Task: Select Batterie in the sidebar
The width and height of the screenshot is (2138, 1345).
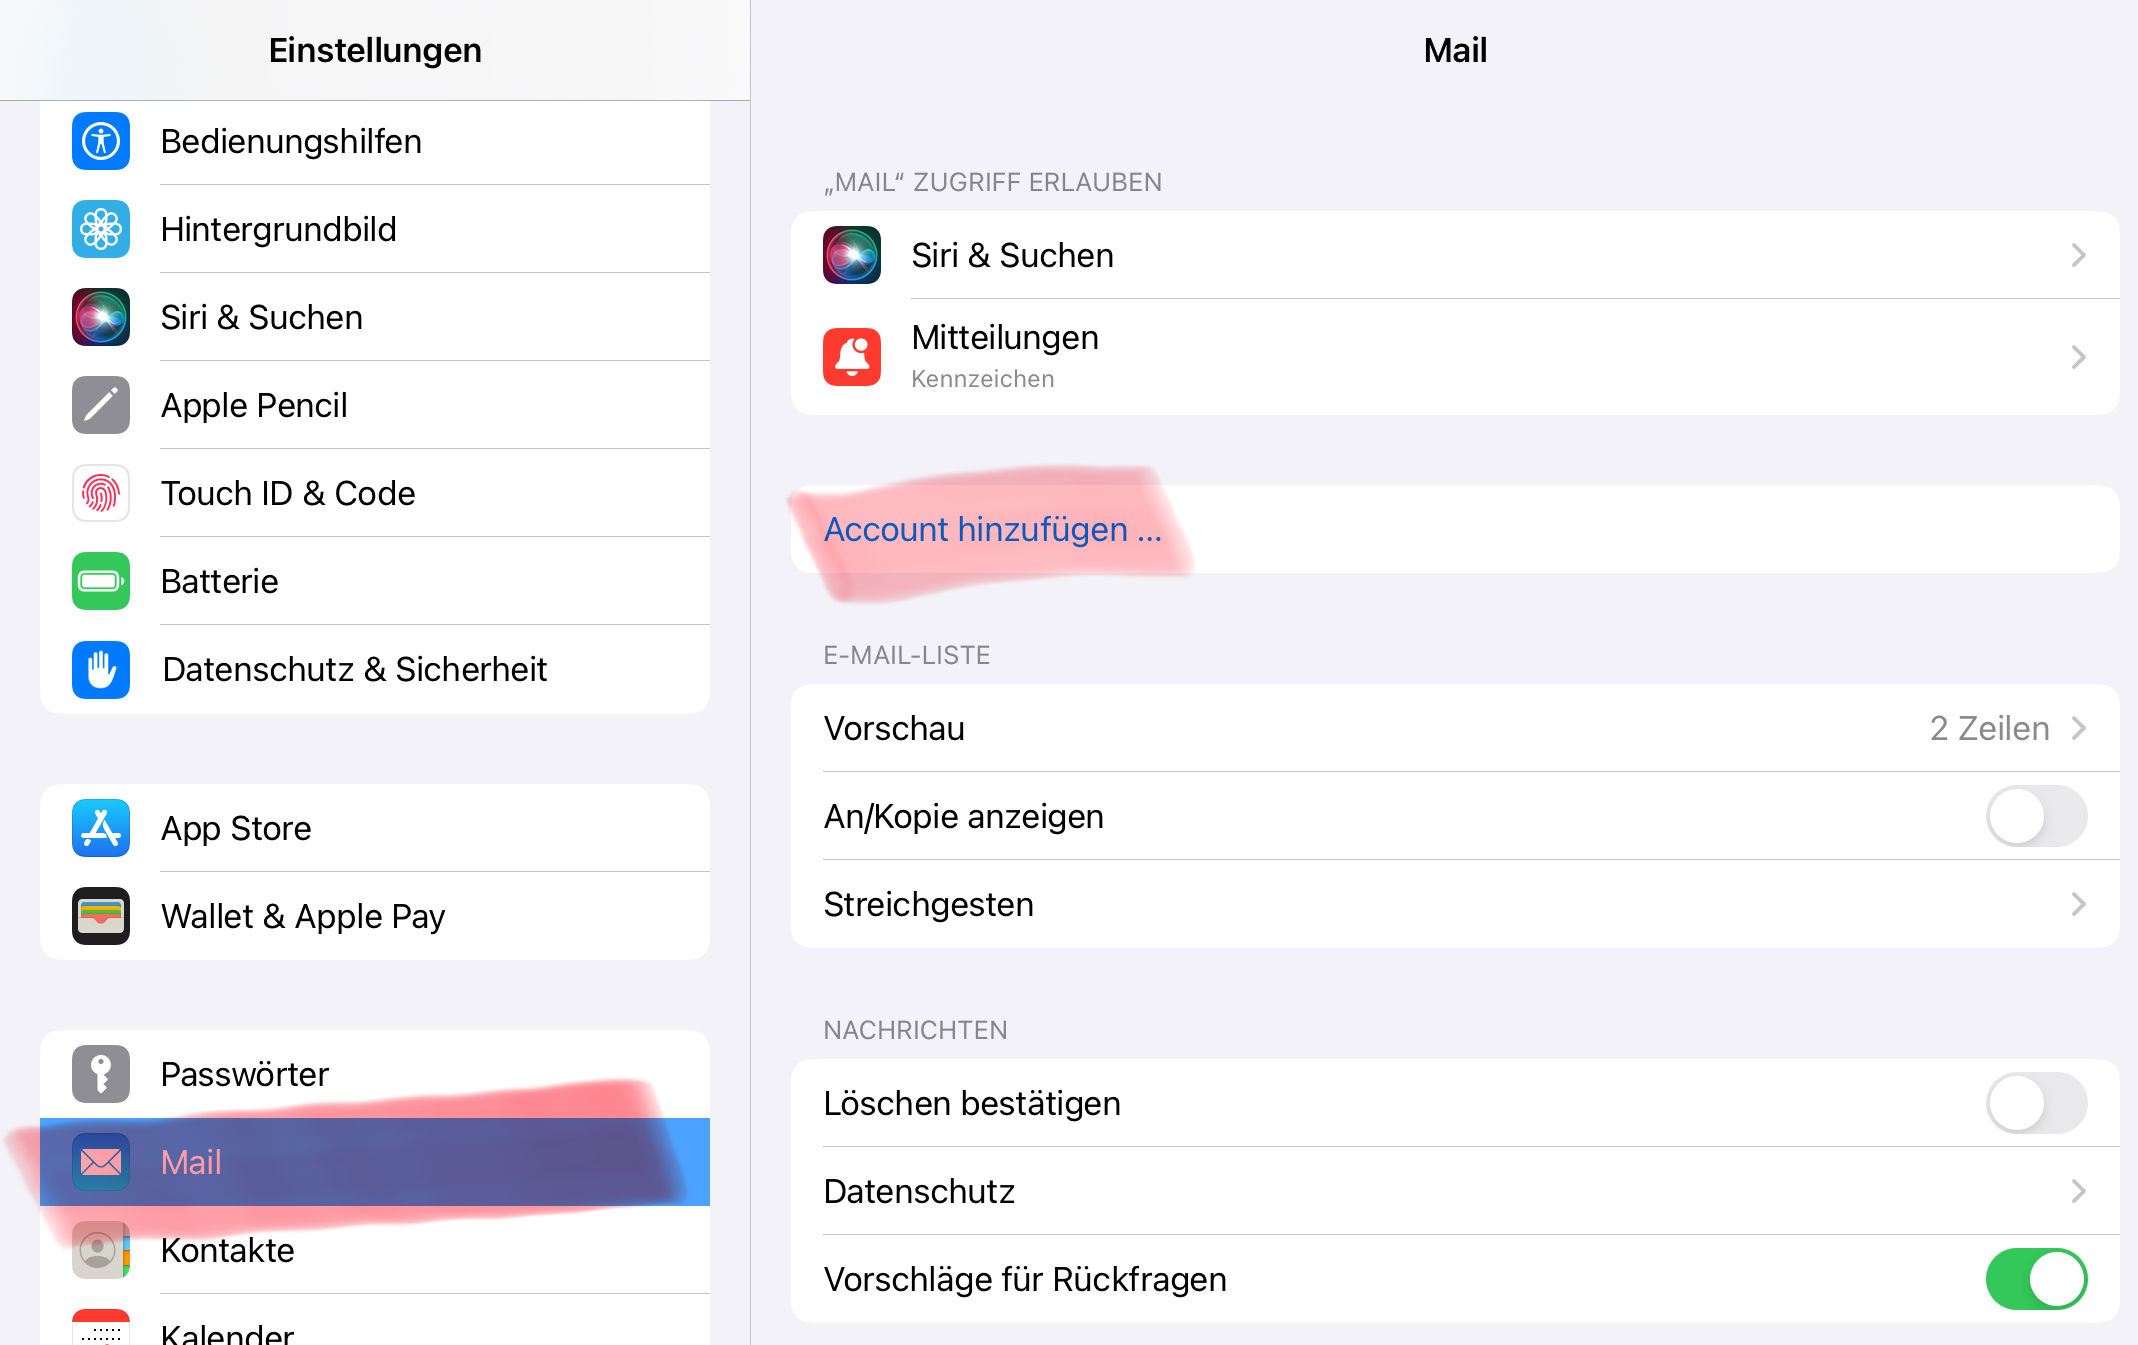Action: click(375, 581)
